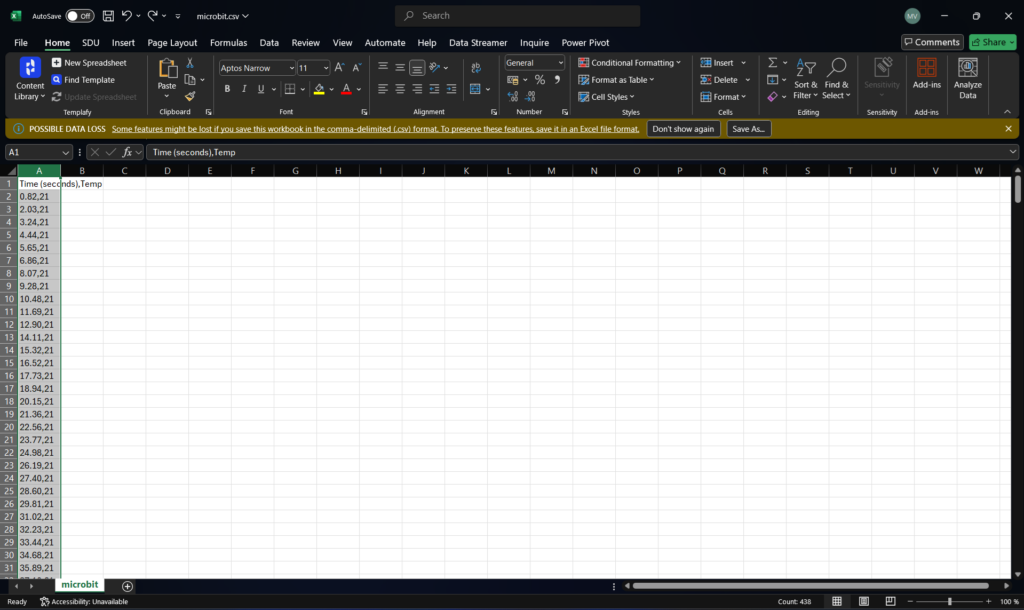Image resolution: width=1024 pixels, height=610 pixels.
Task: Open Find & Select magnifier icon
Action: pos(837,68)
